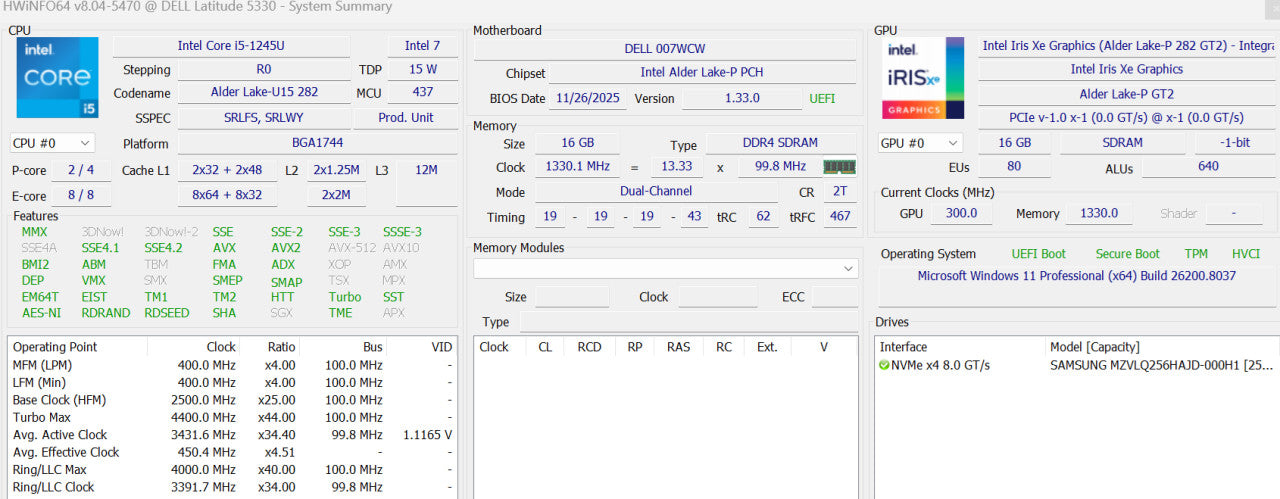Click the P-core count 2 / 4
Screen dimensions: 1280x499
(81, 170)
